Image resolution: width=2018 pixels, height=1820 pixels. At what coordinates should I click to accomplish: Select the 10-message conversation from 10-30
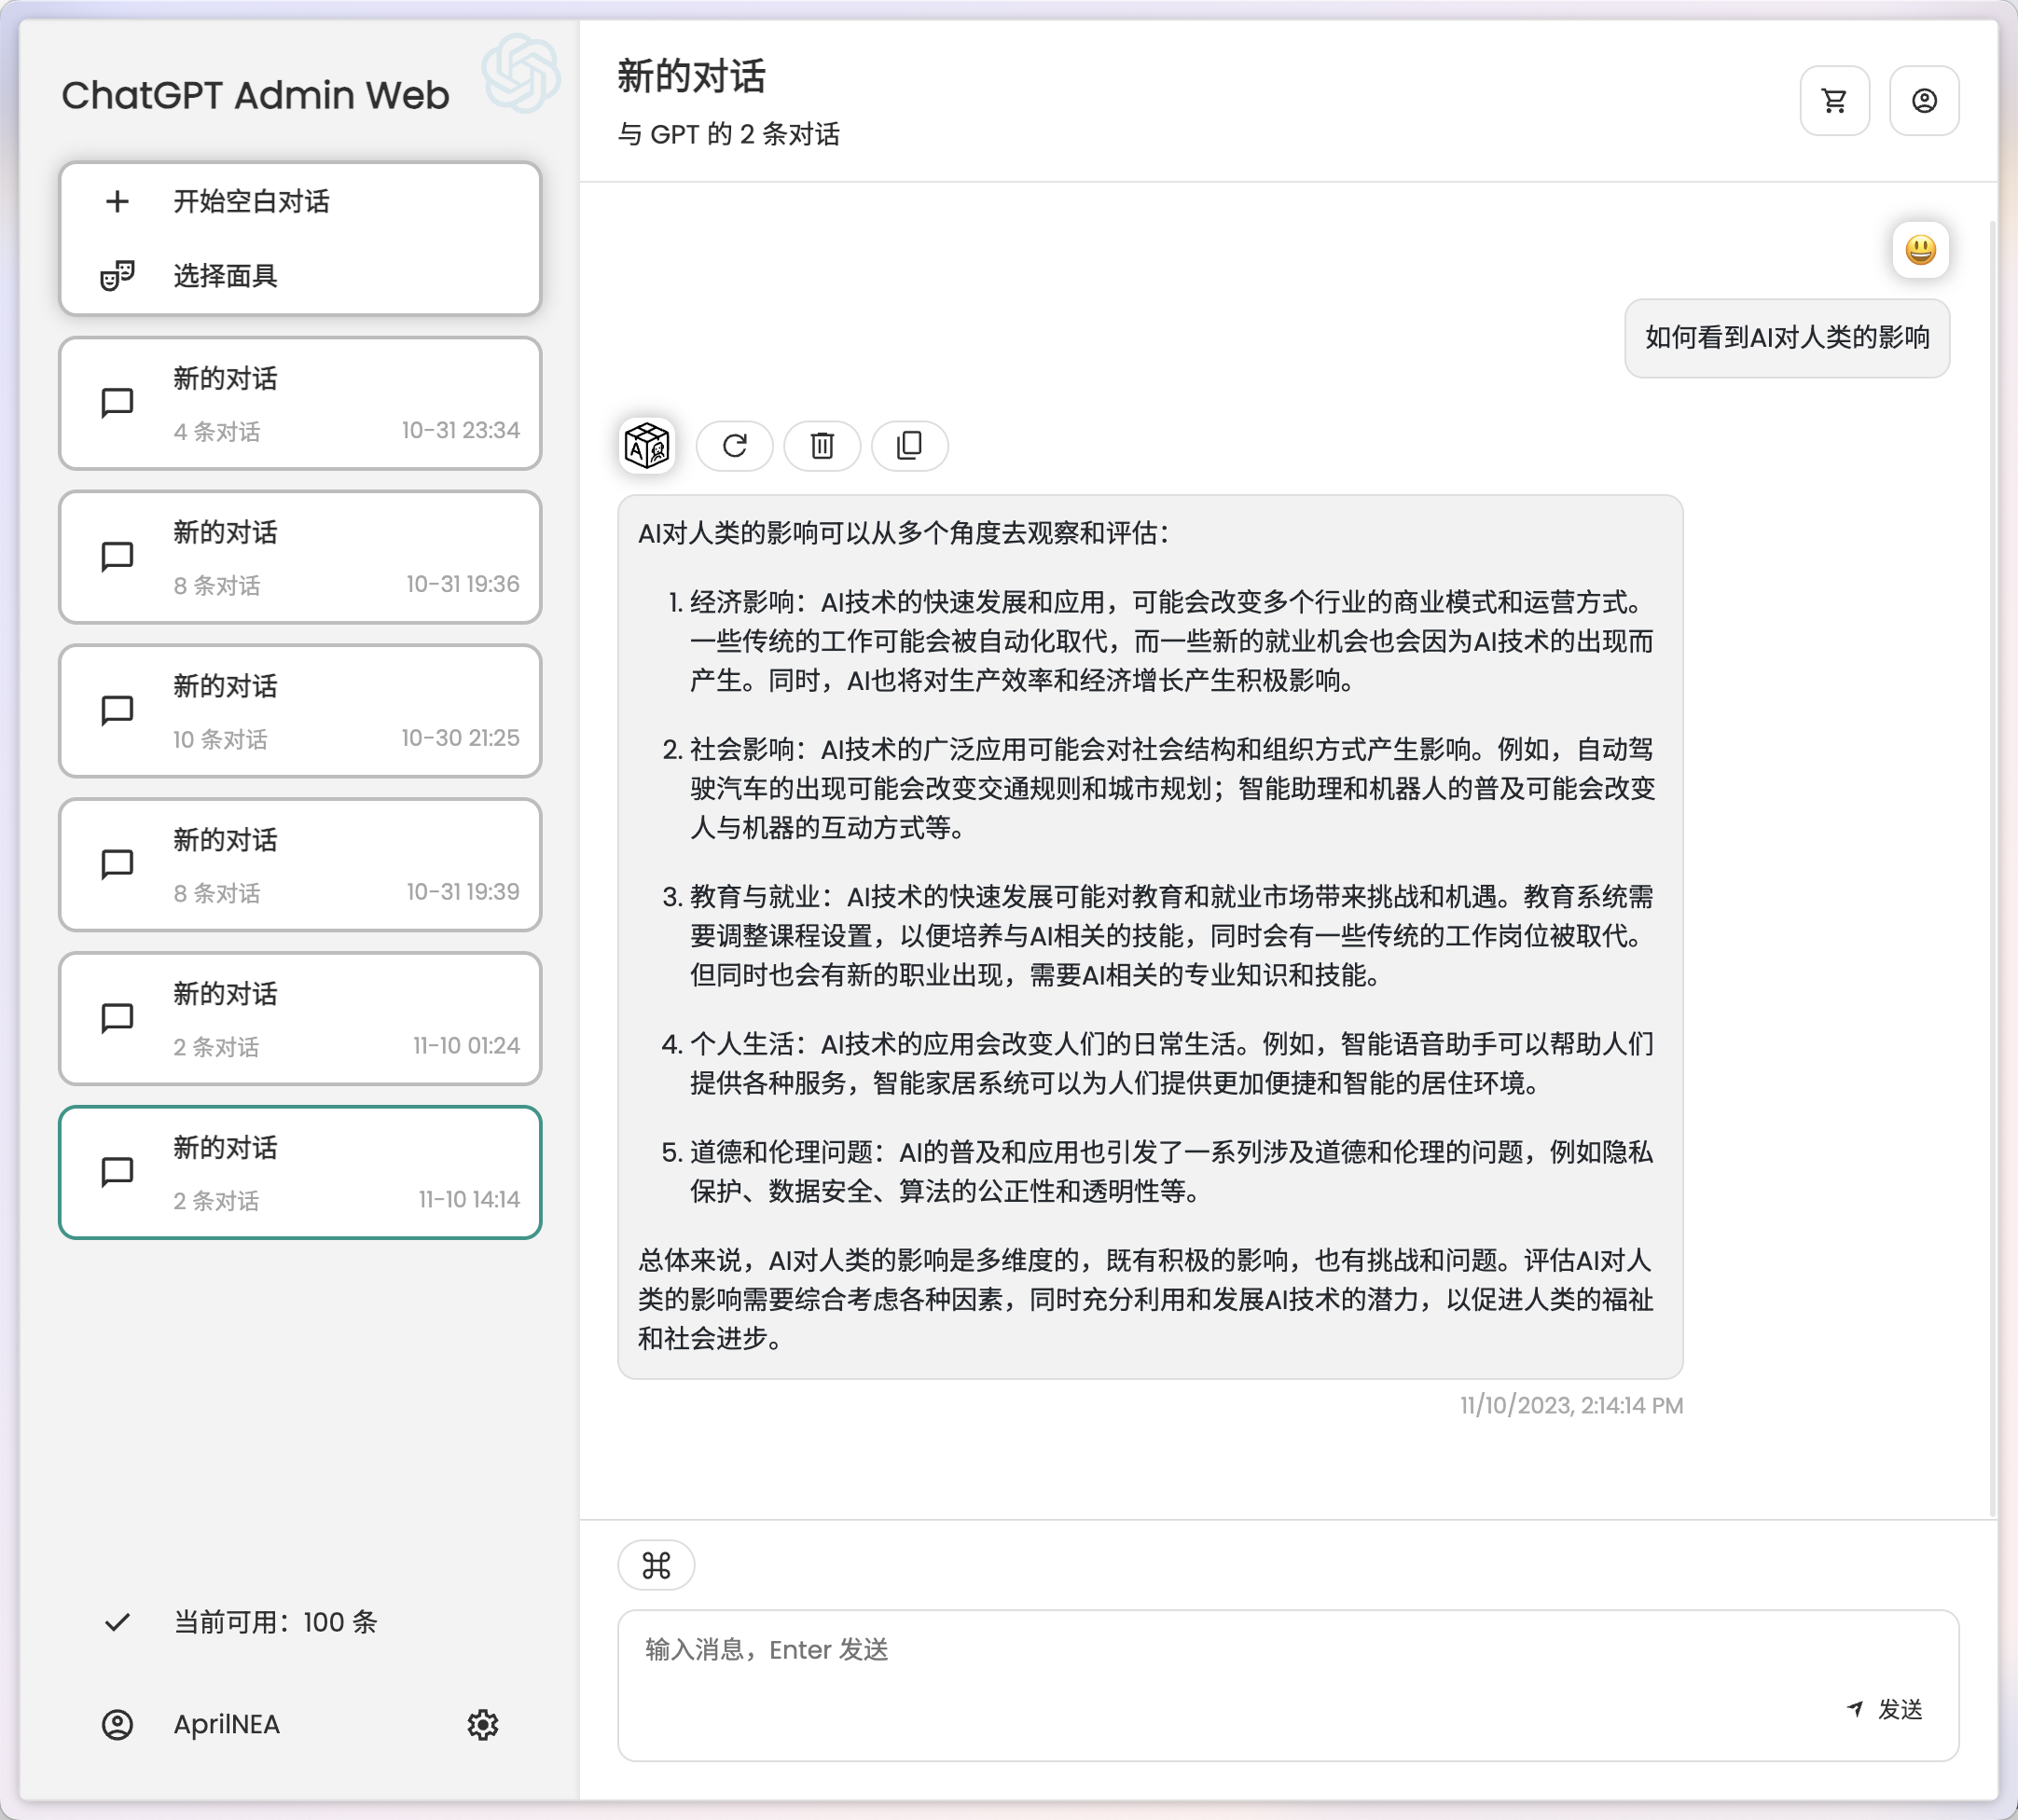[x=300, y=712]
